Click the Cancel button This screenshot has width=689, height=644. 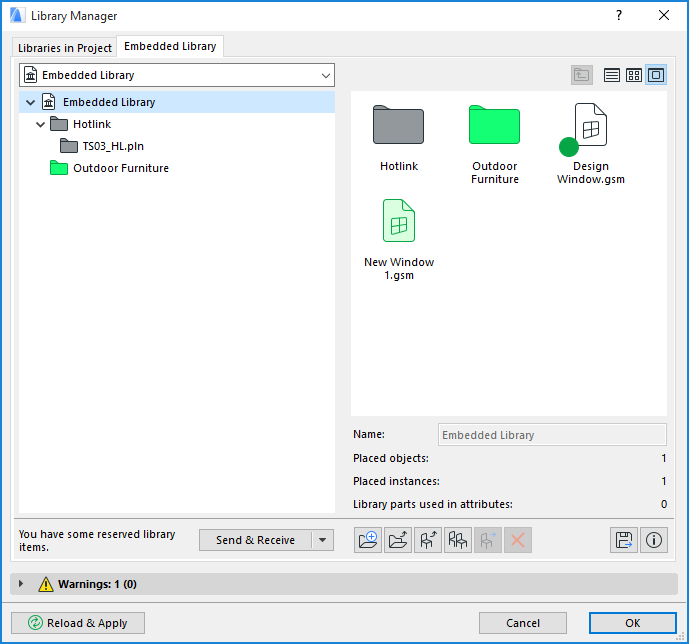pos(522,623)
